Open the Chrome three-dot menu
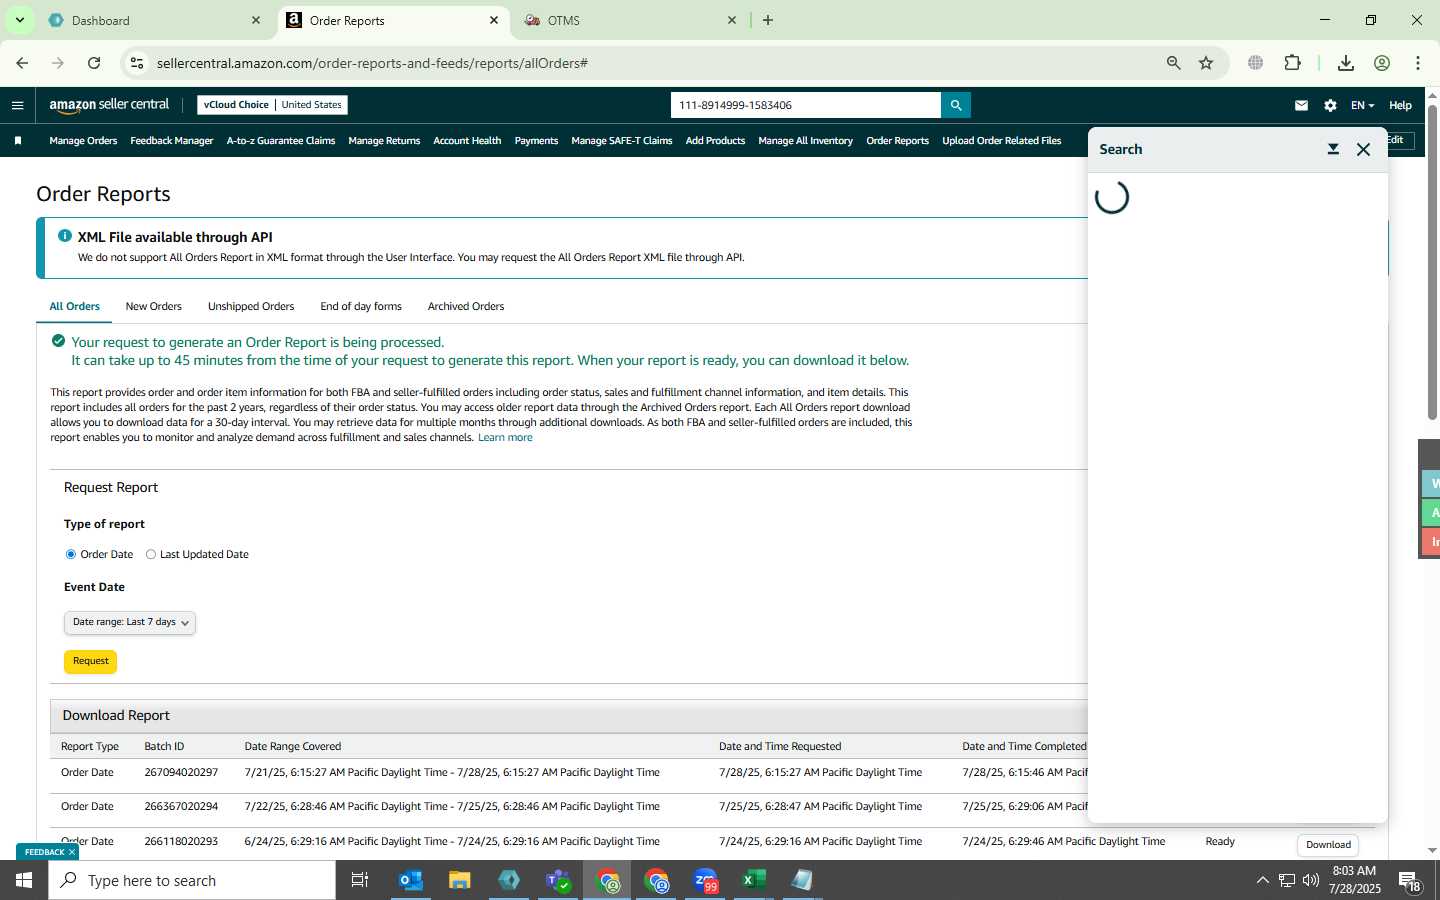Image resolution: width=1440 pixels, height=900 pixels. [1418, 63]
